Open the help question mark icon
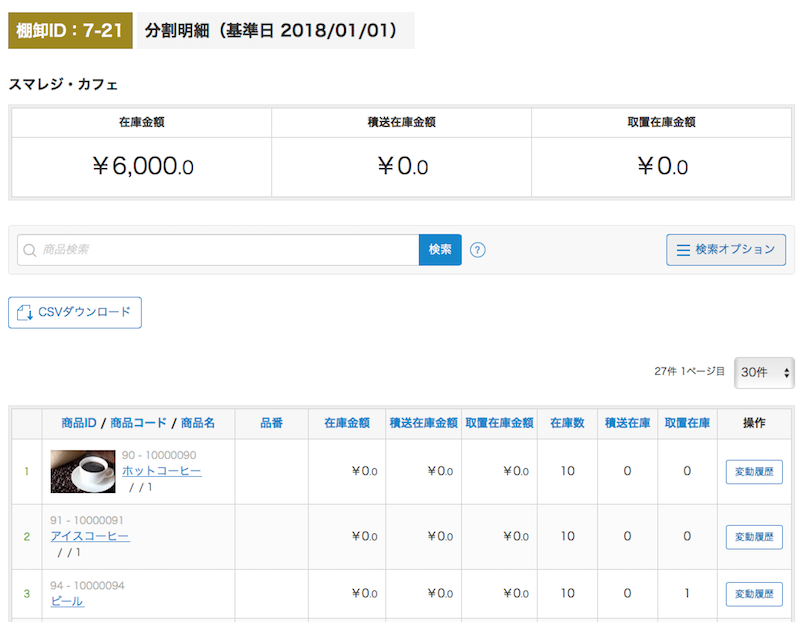The width and height of the screenshot is (800, 622). pyautogui.click(x=478, y=250)
